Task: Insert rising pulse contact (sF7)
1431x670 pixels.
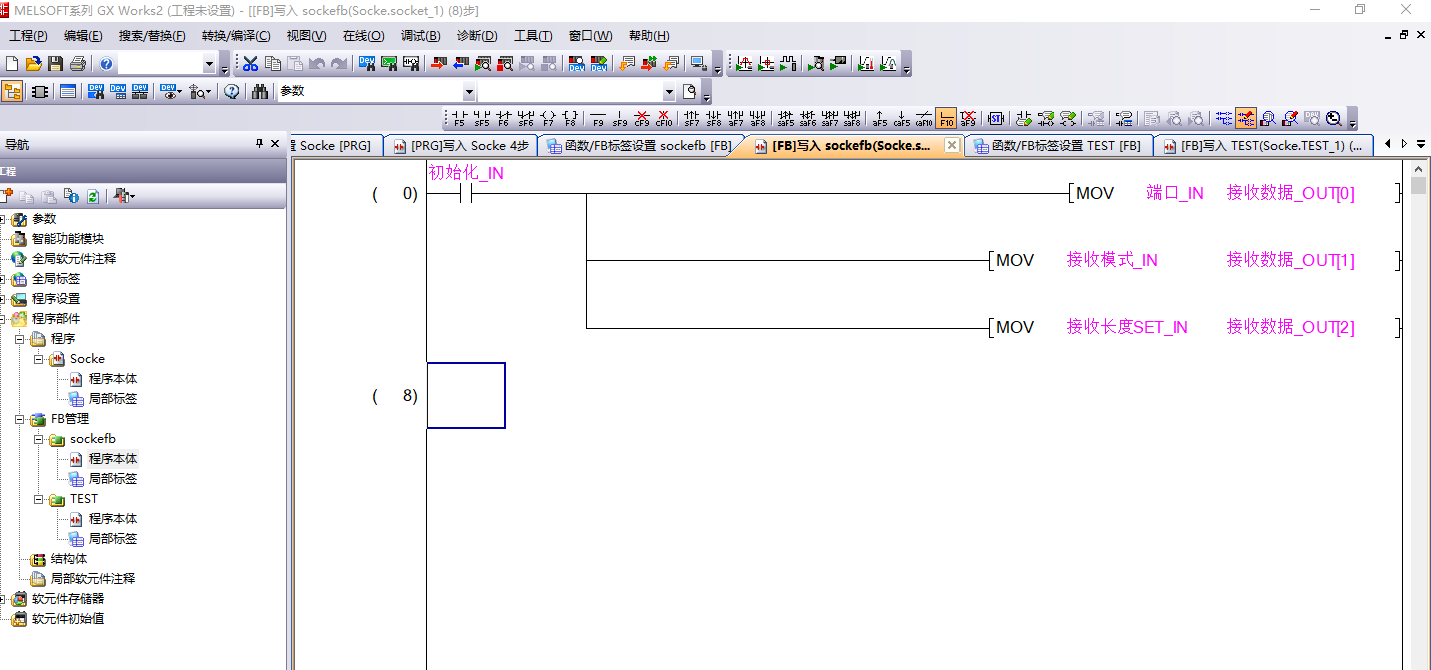Action: [692, 118]
